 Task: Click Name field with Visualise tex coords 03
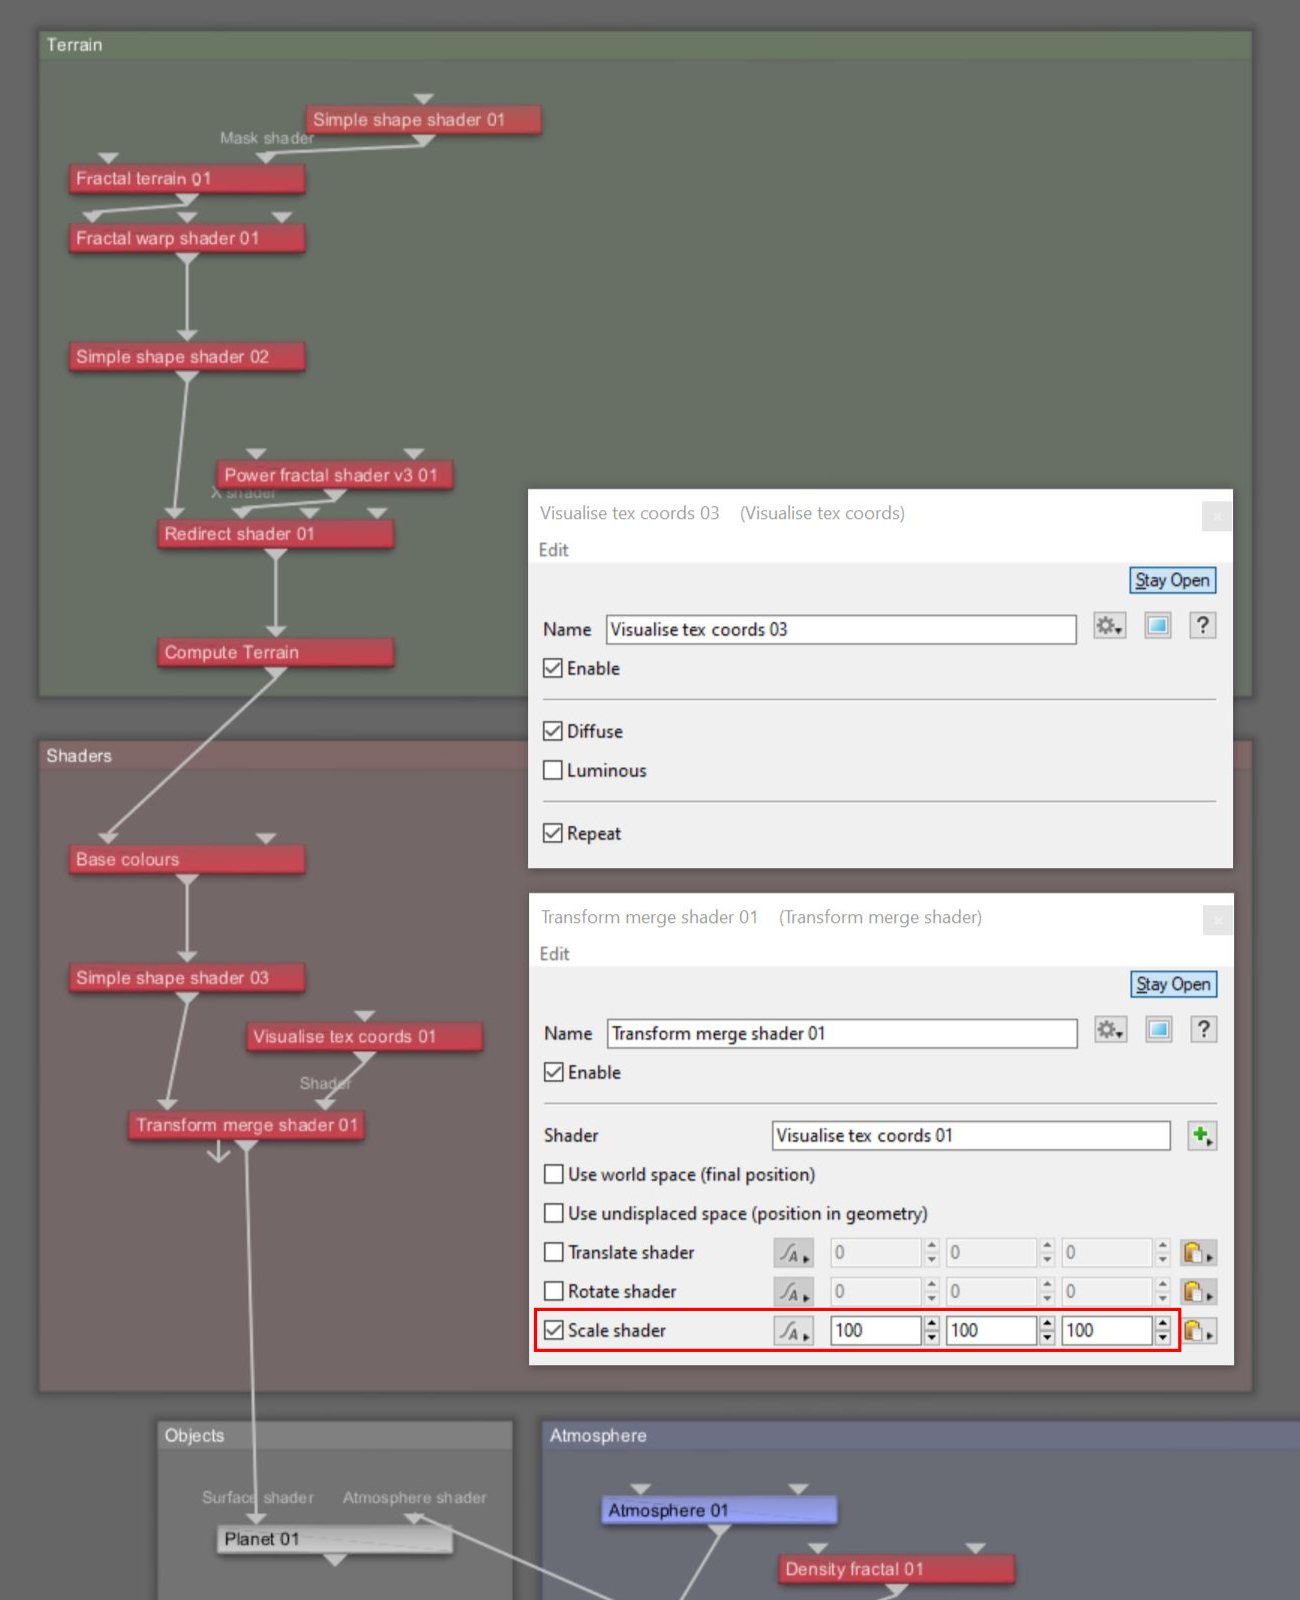pos(841,629)
